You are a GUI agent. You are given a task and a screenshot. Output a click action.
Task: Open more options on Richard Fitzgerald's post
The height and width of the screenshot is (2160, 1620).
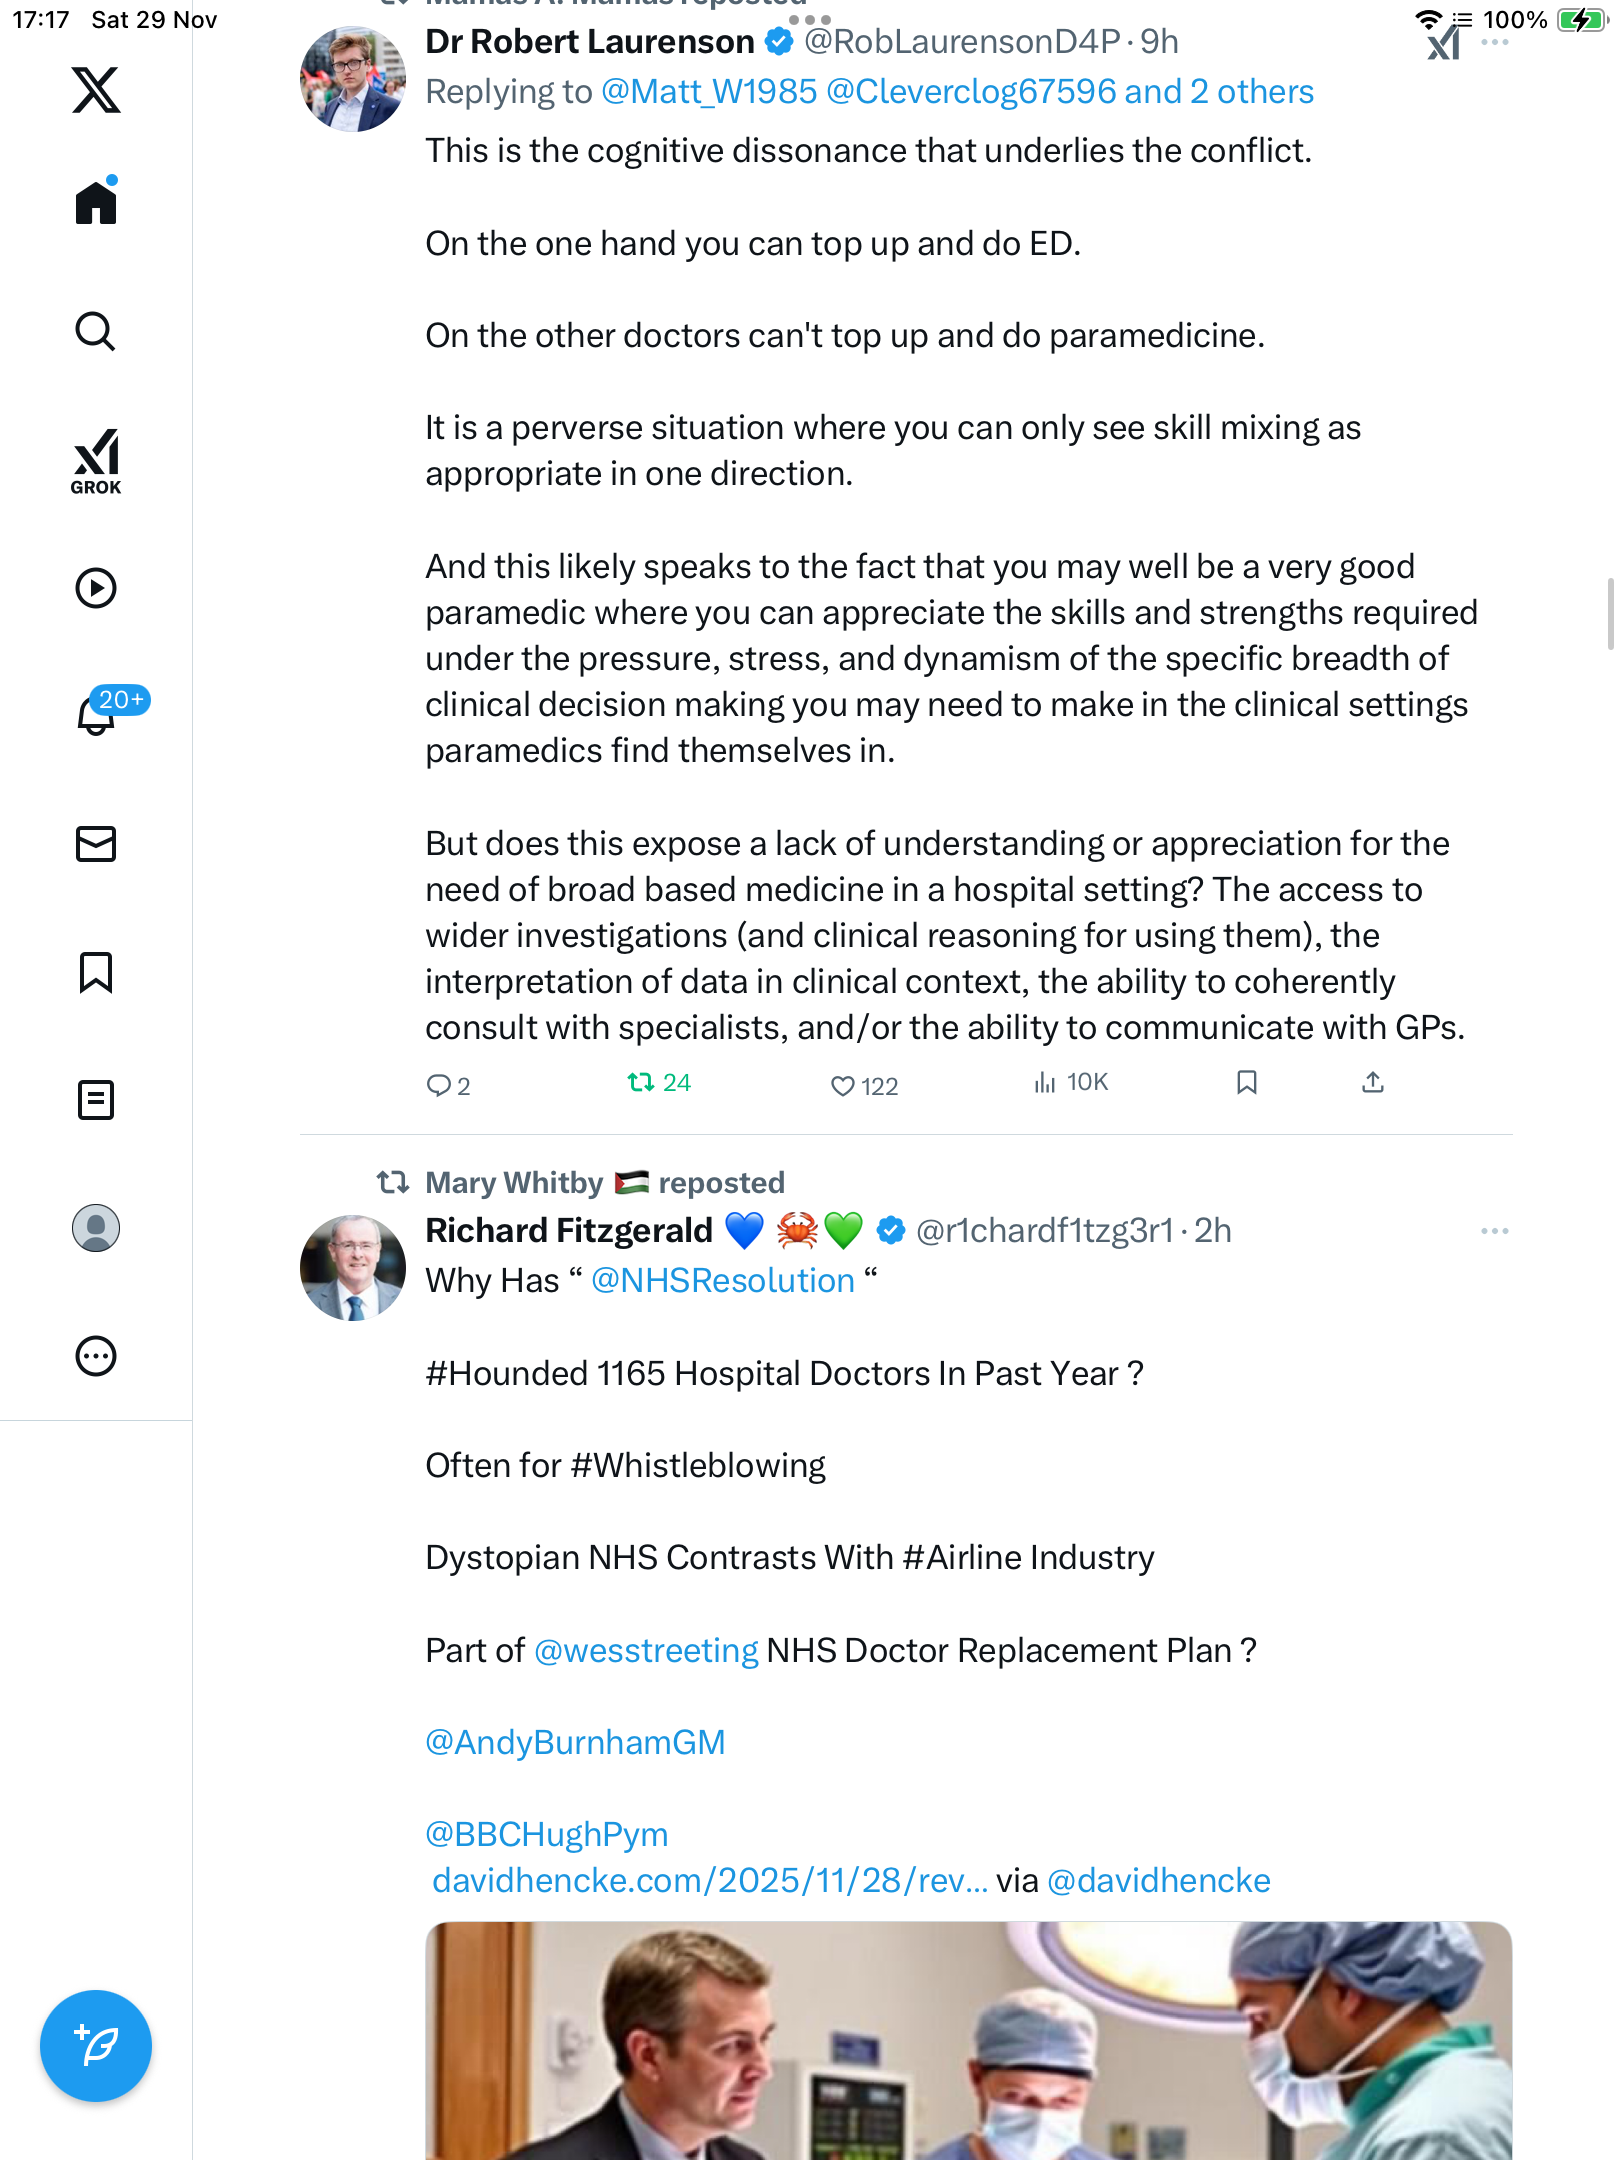point(1494,1231)
